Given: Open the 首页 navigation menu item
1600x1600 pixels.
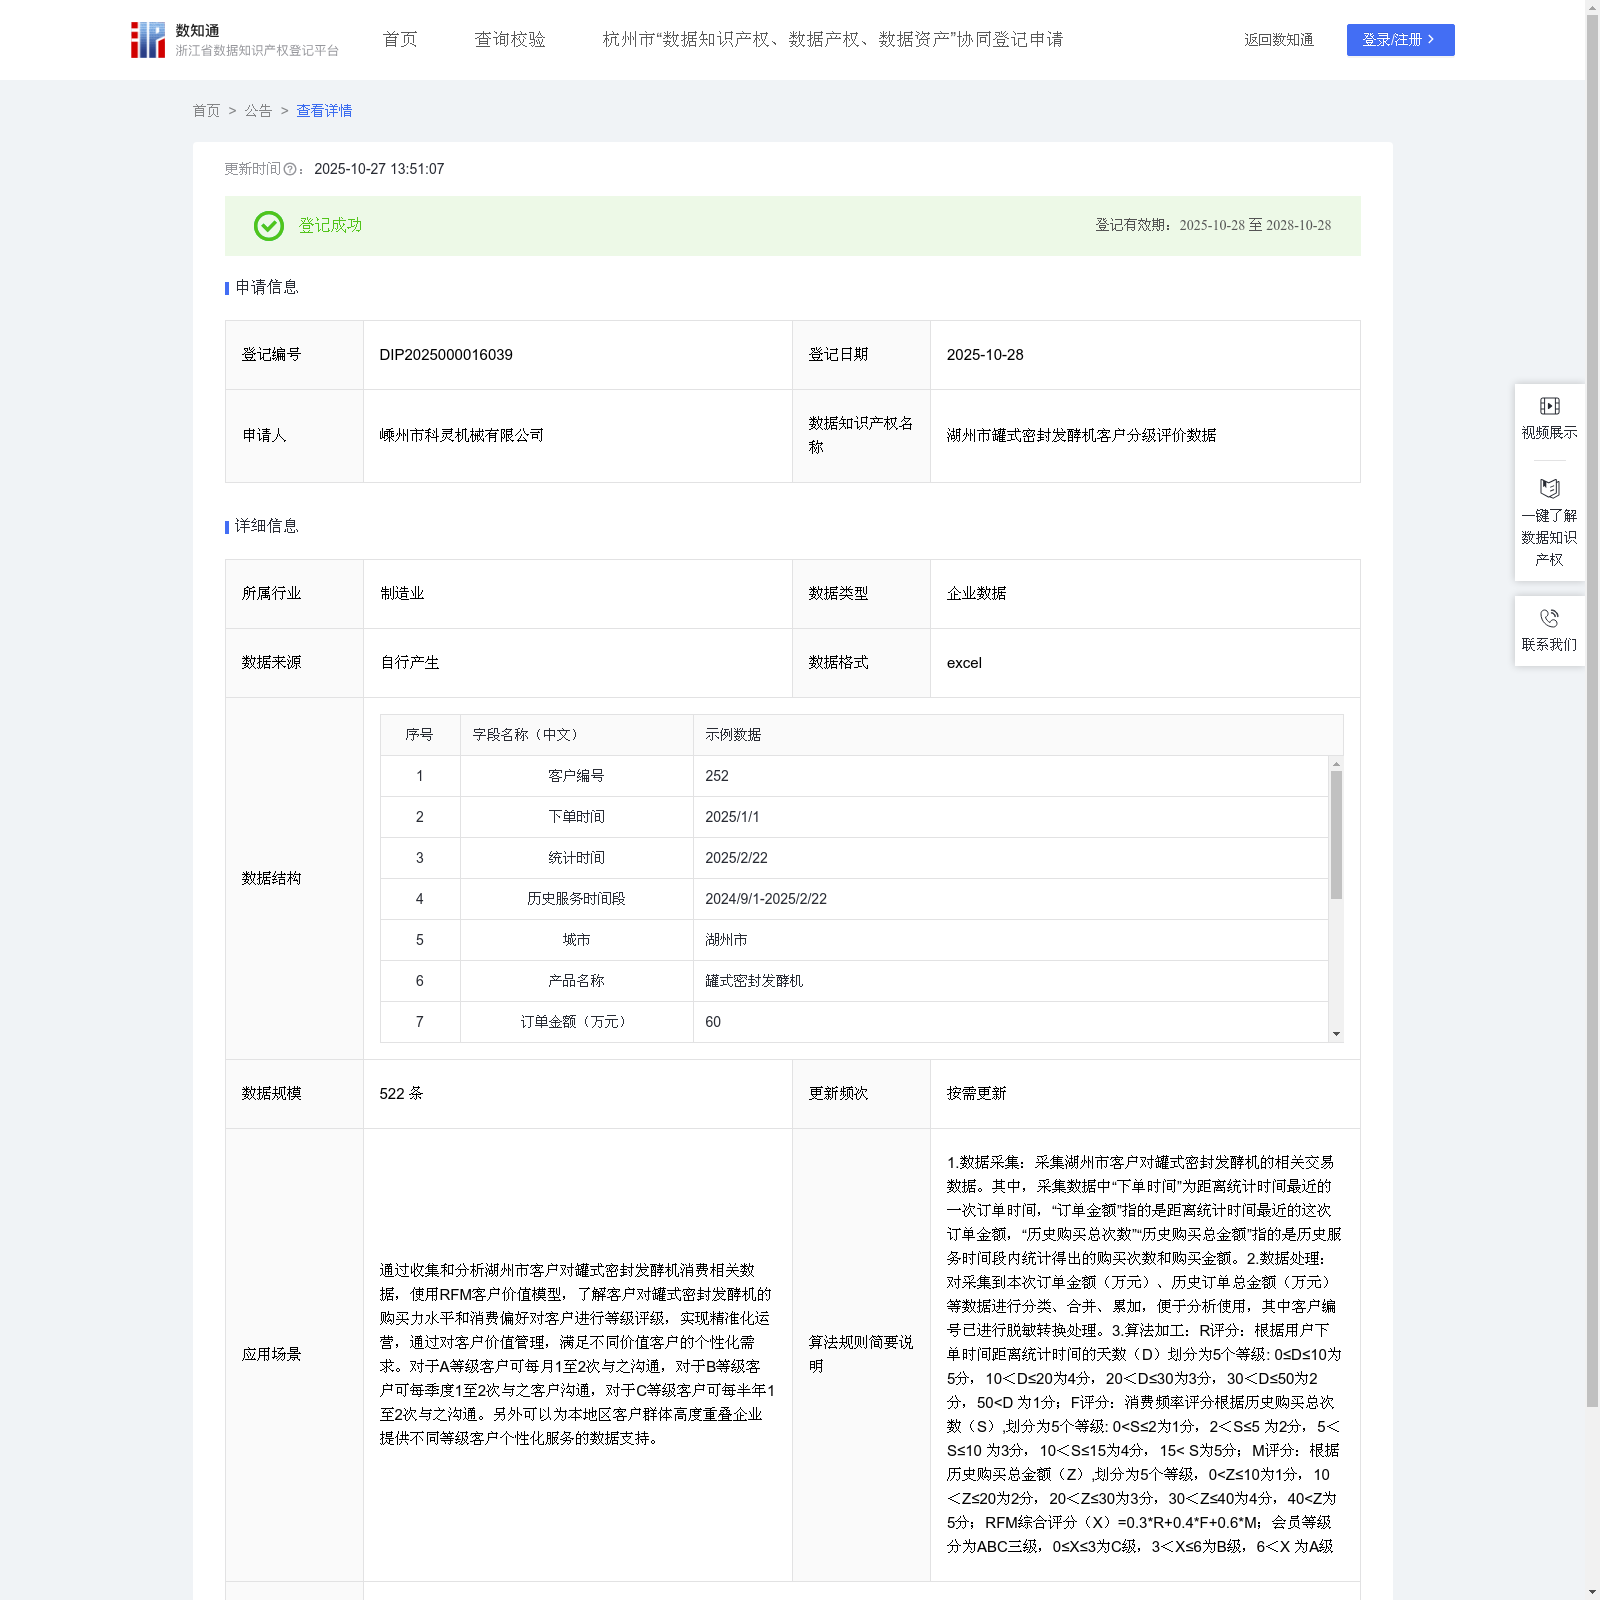Looking at the screenshot, I should click(x=400, y=40).
